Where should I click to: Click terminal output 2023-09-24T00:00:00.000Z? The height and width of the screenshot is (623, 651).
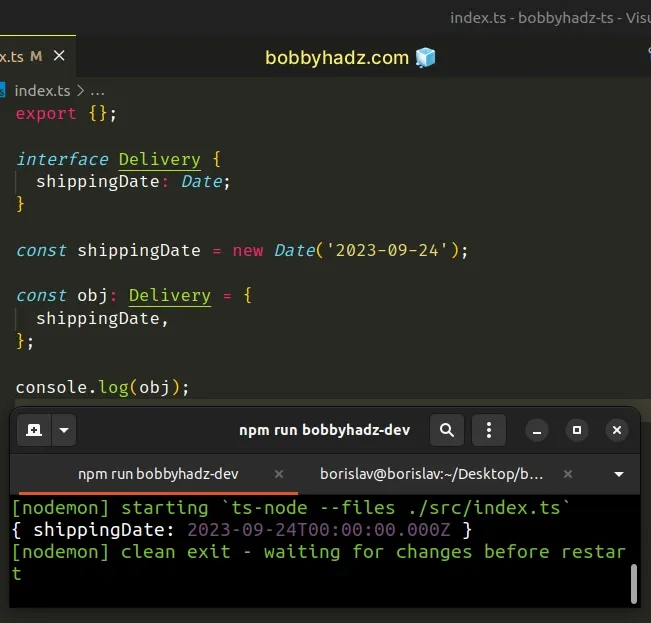click(319, 530)
